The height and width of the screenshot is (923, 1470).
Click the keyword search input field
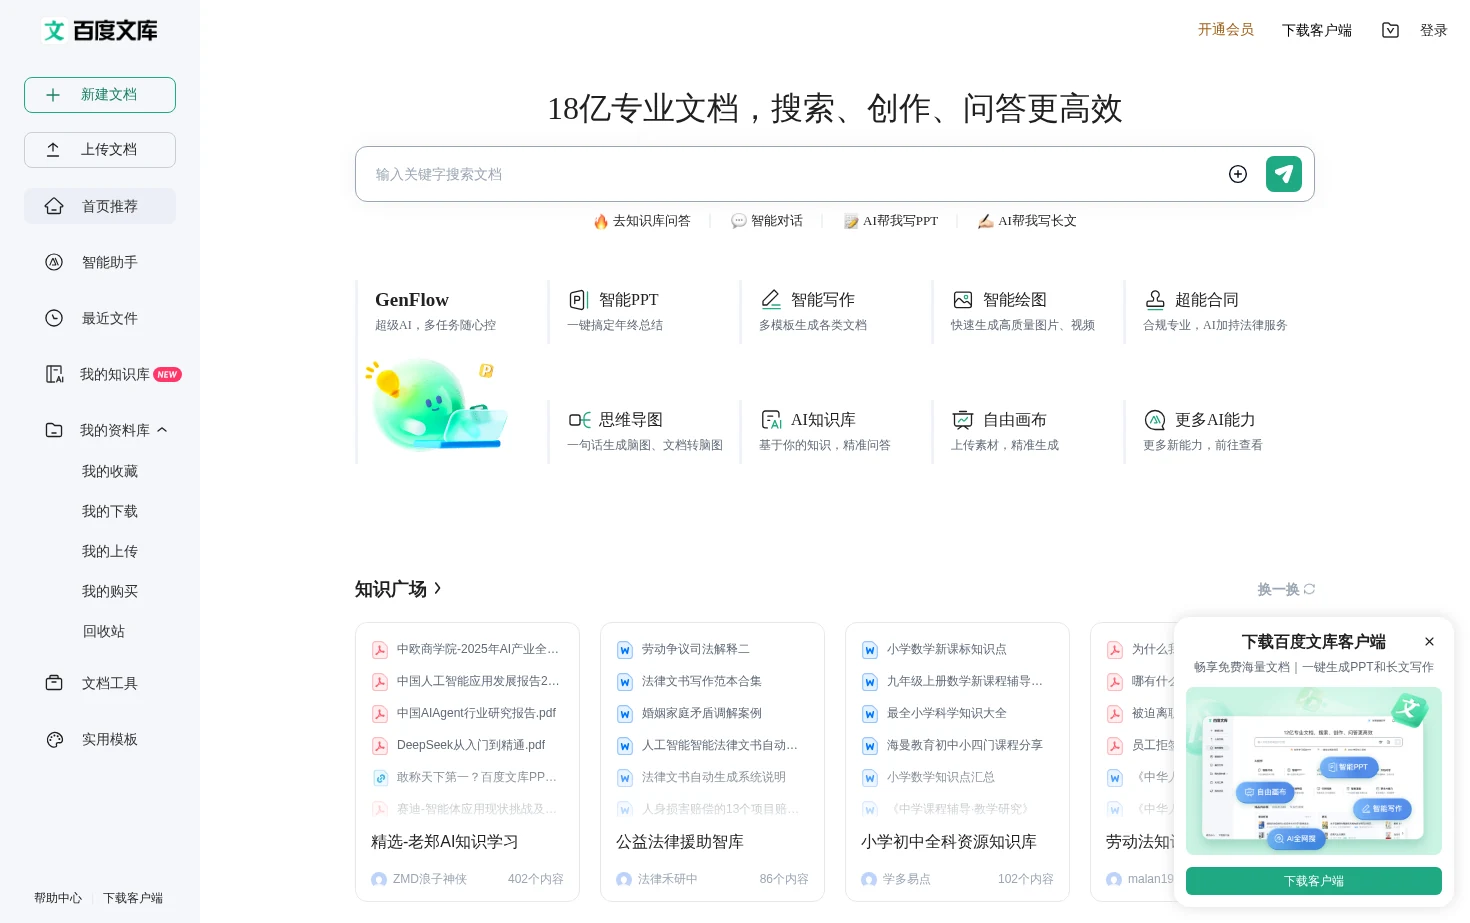point(790,174)
